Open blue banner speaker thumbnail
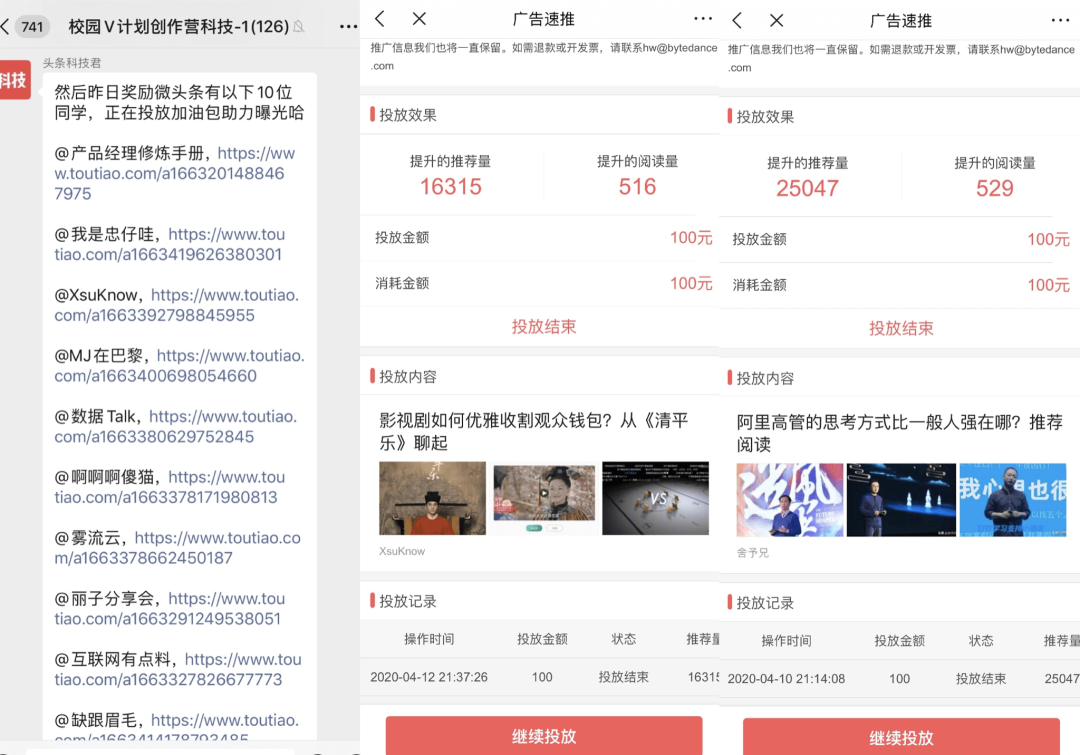 pos(1012,500)
